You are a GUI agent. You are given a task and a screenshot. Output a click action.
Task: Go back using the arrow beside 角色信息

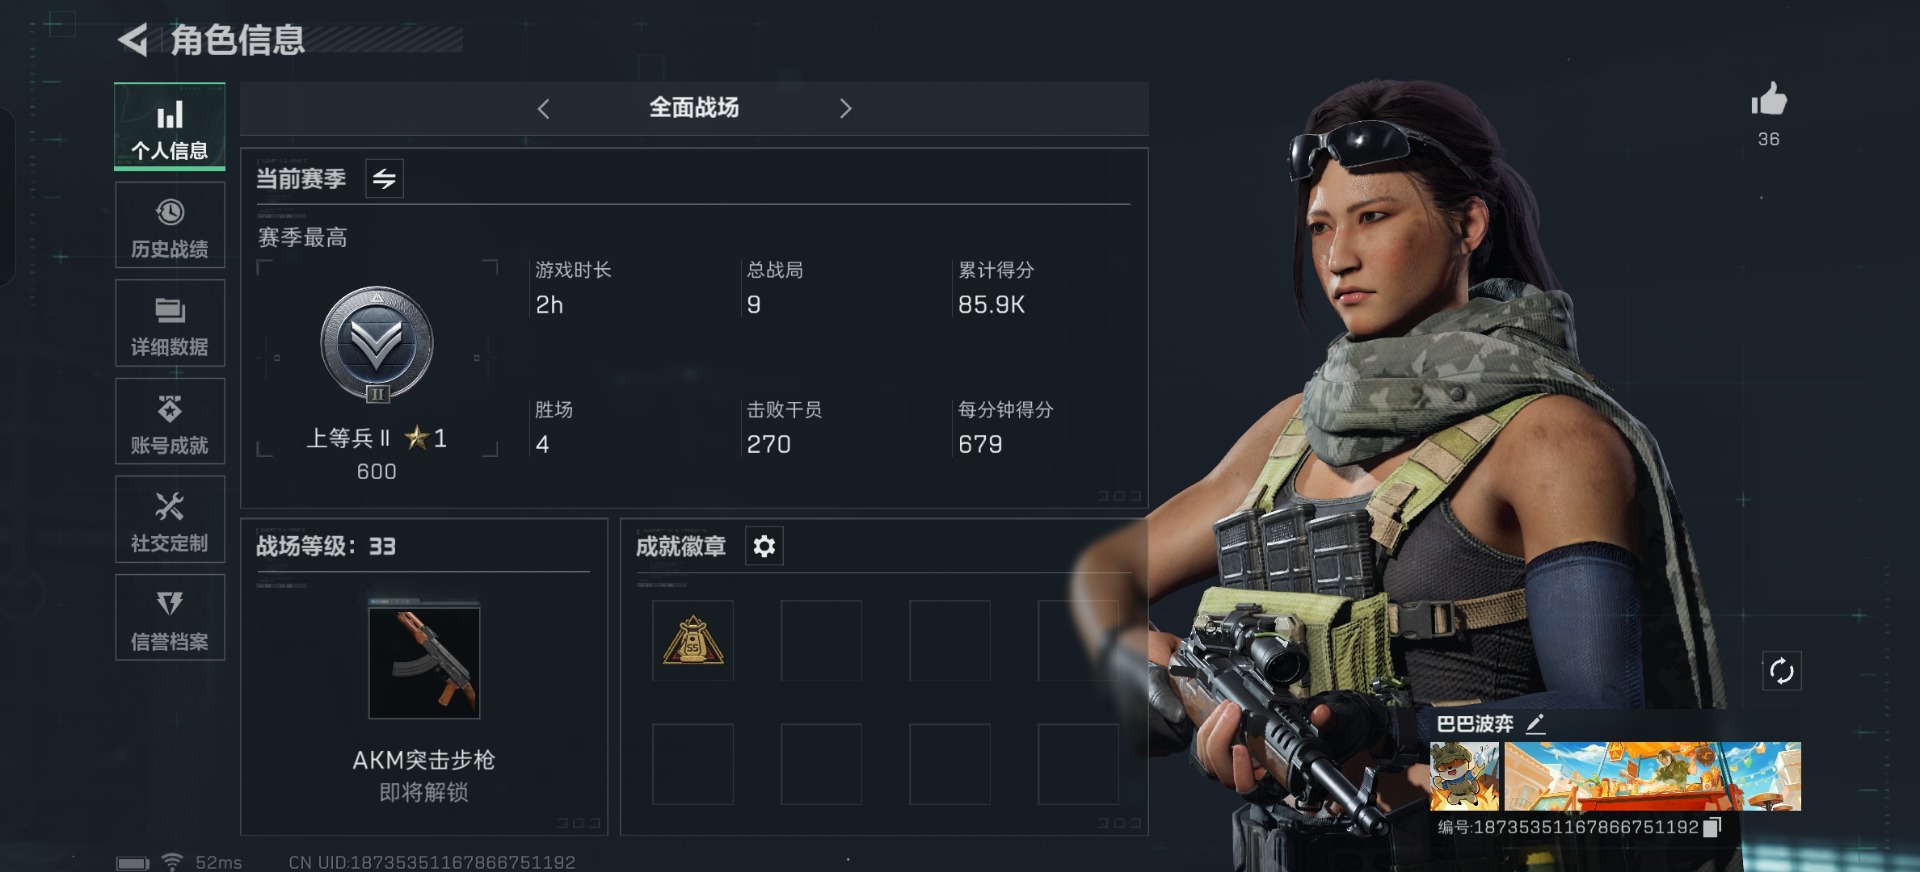tap(133, 40)
